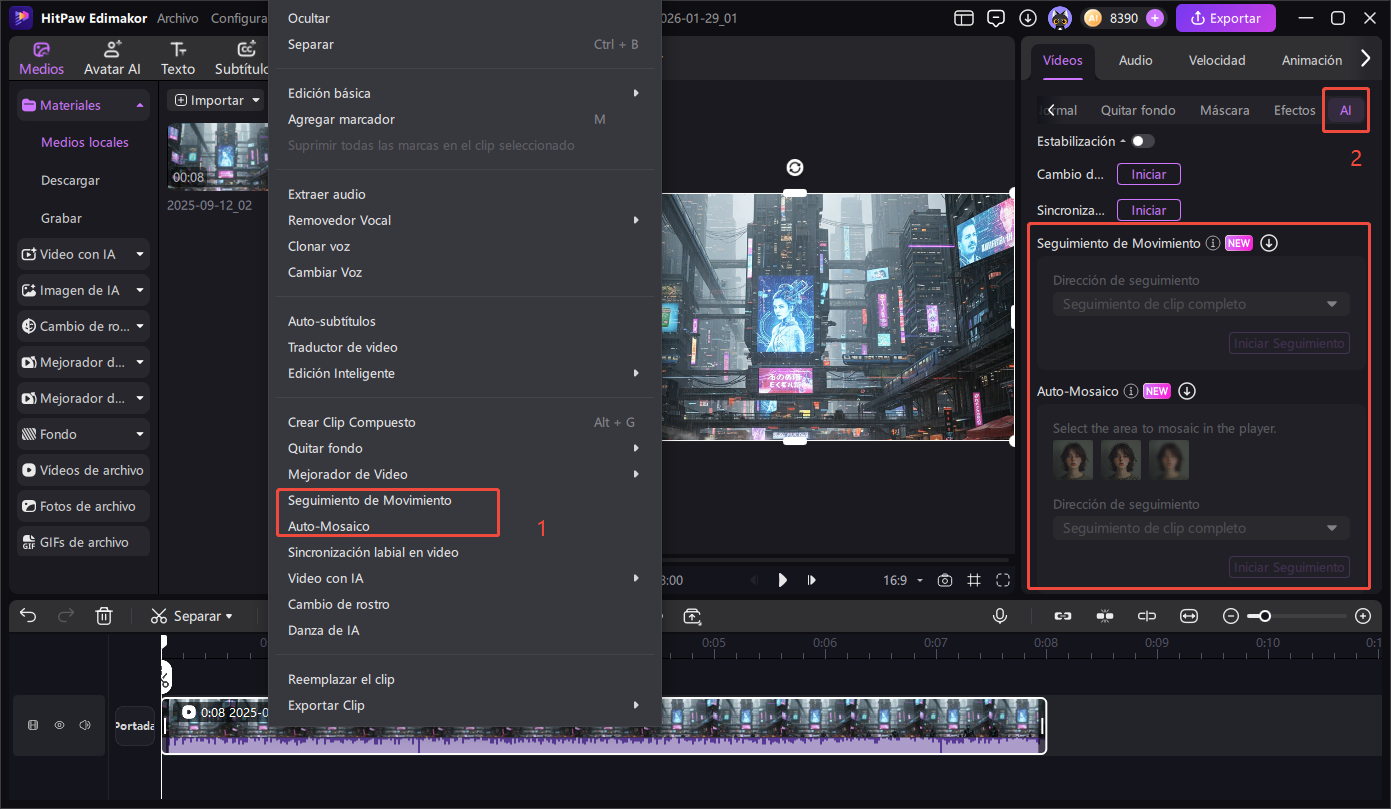This screenshot has height=809, width=1391.
Task: Expand the Video con IA sidebar section
Action: [140, 254]
